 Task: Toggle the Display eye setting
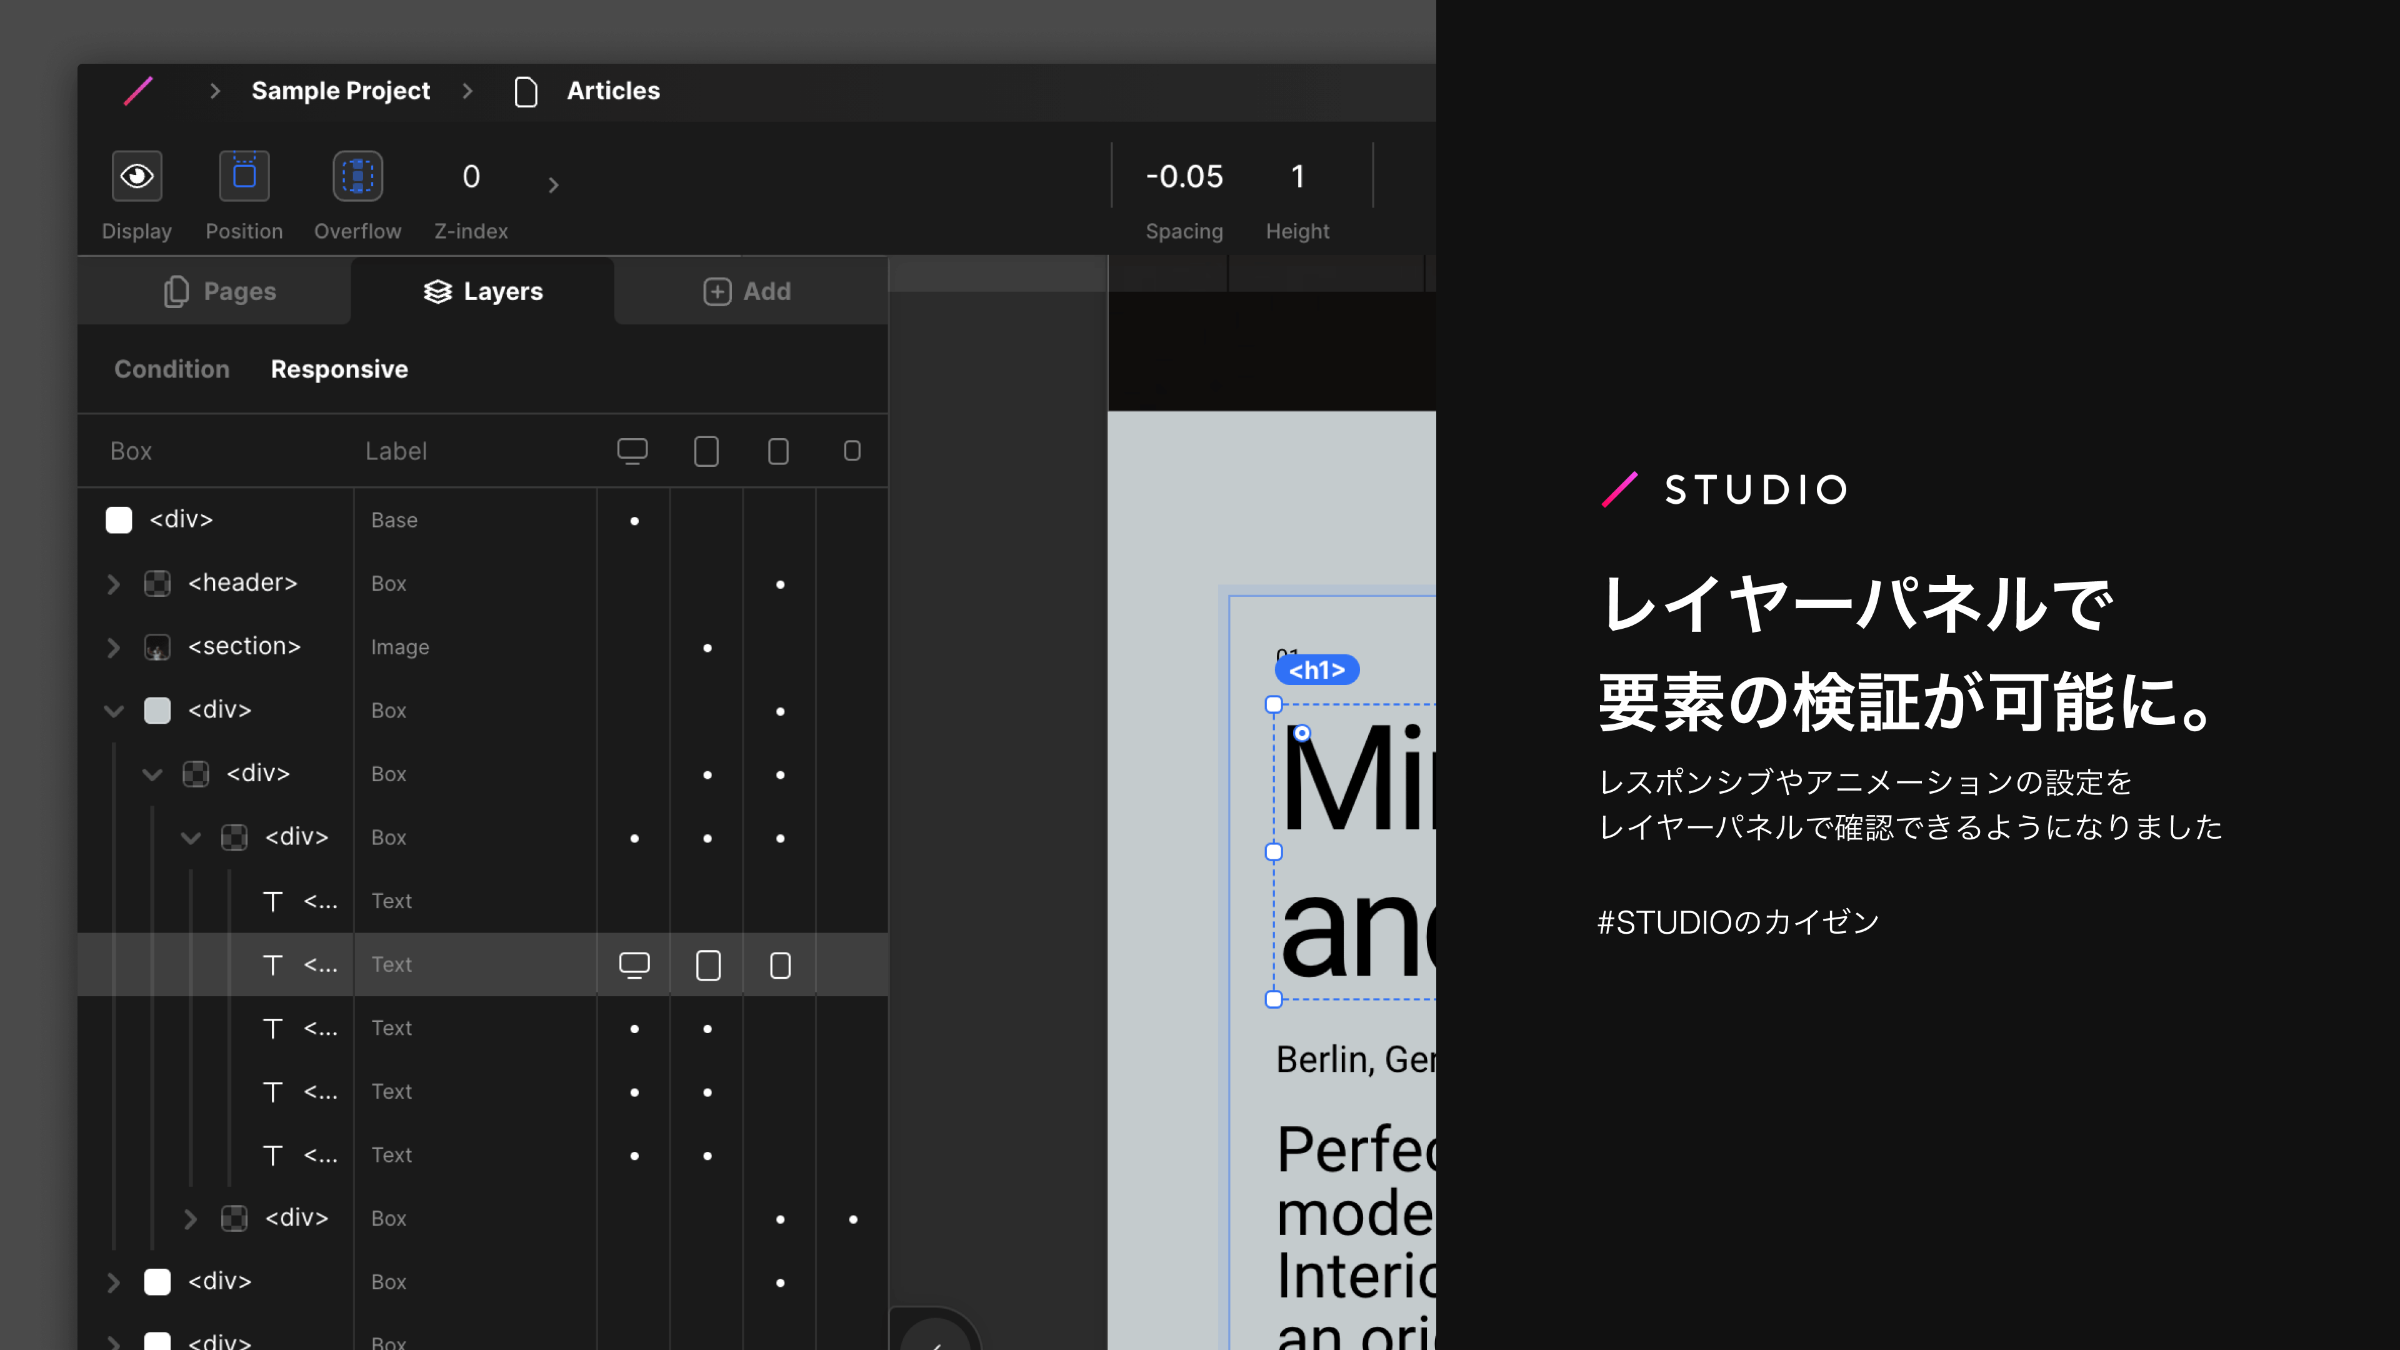click(x=137, y=177)
